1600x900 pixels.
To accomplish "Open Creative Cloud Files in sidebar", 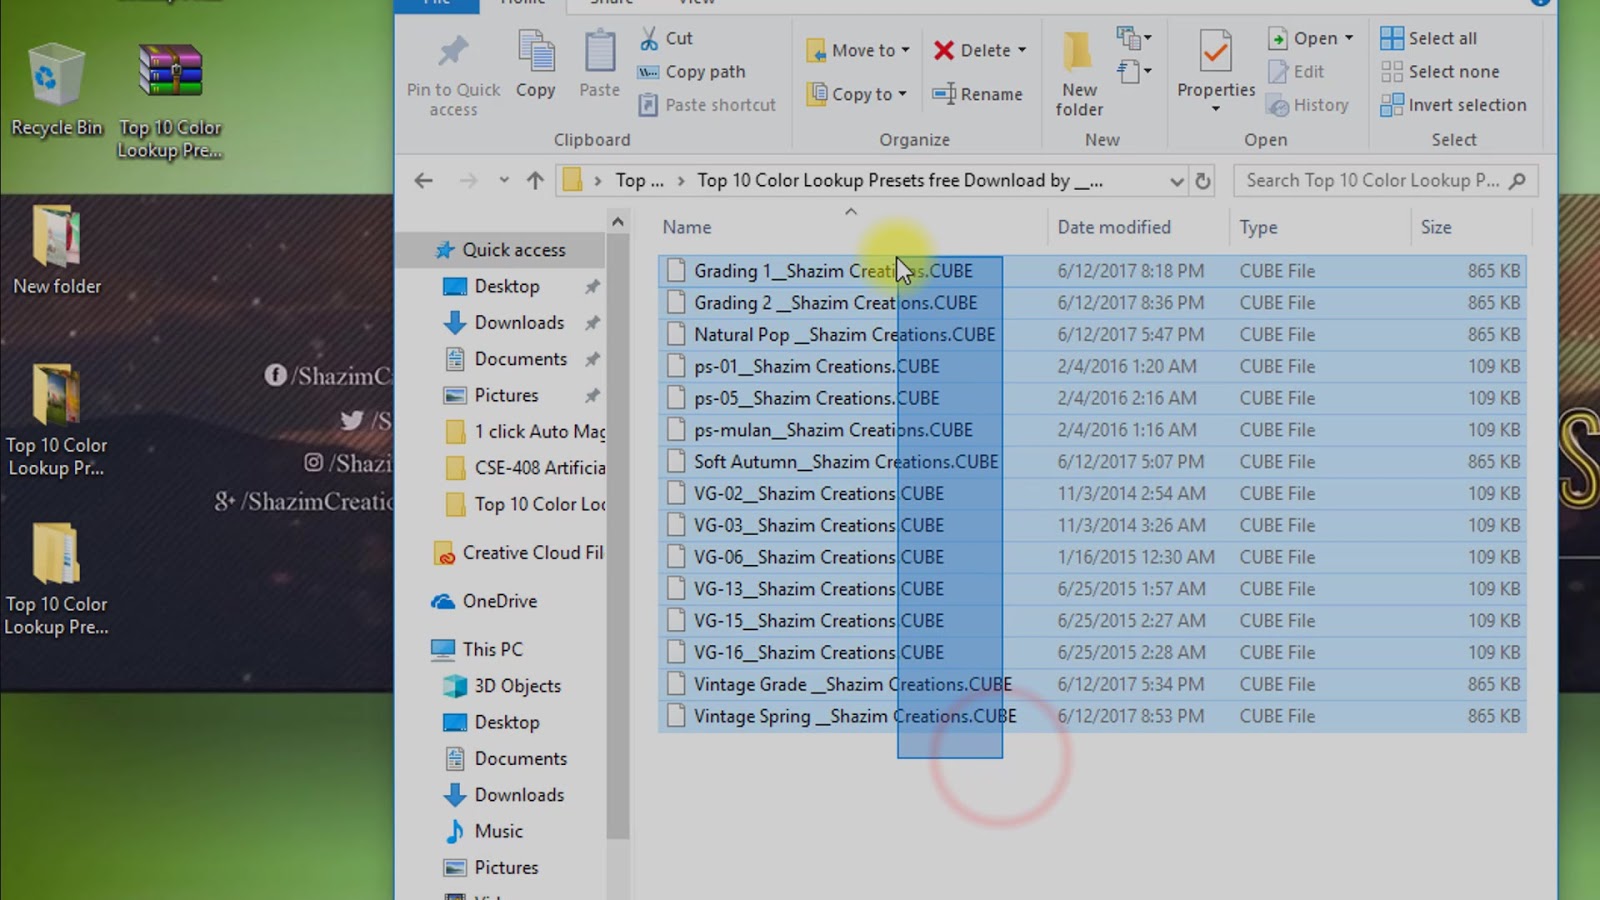I will point(518,553).
